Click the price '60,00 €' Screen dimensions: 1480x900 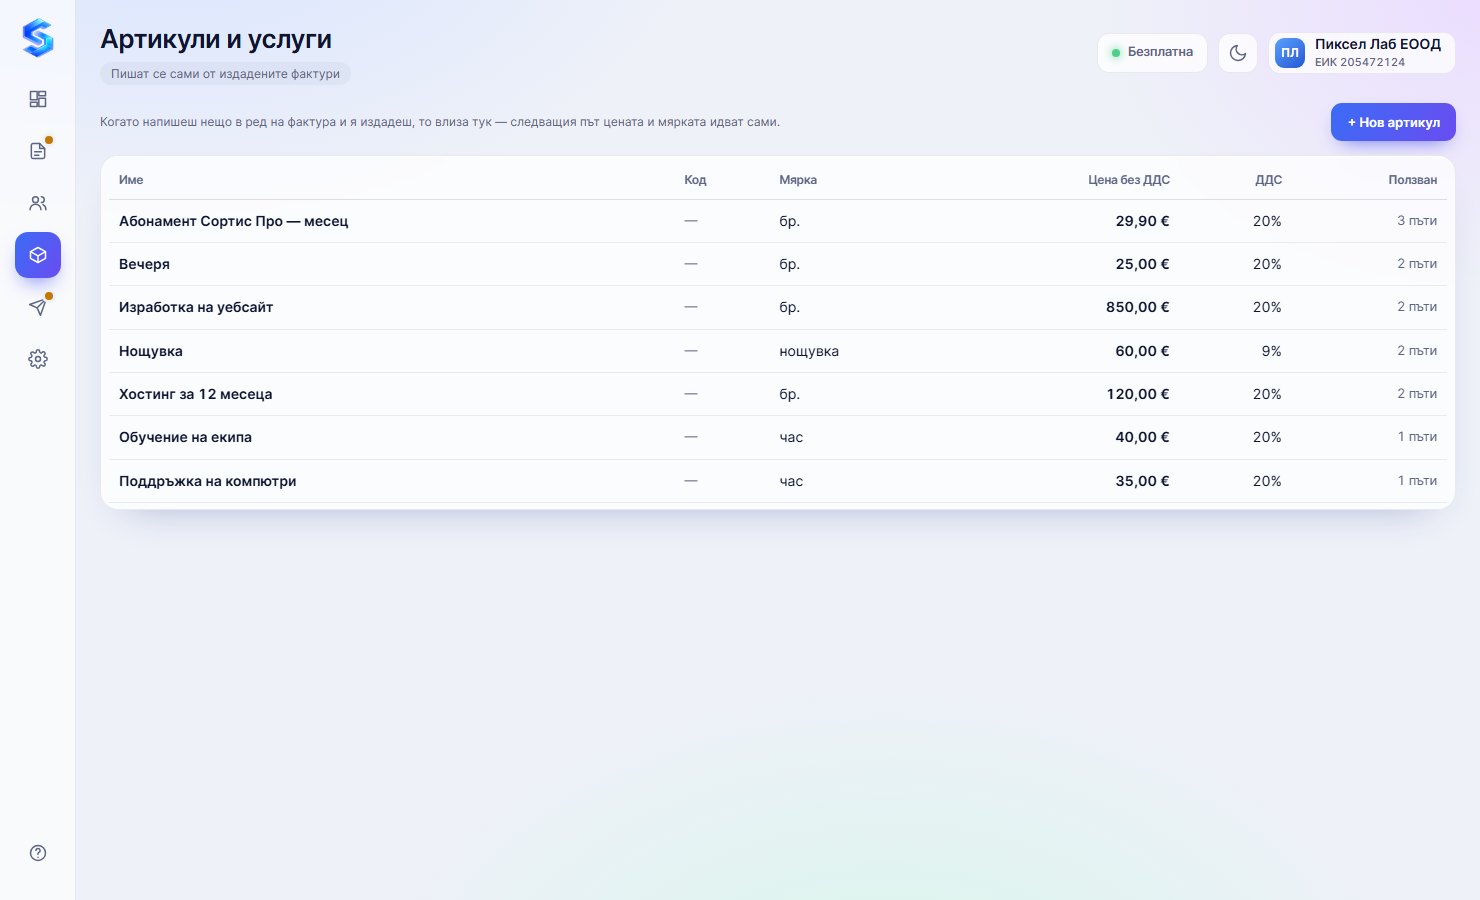click(x=1142, y=351)
